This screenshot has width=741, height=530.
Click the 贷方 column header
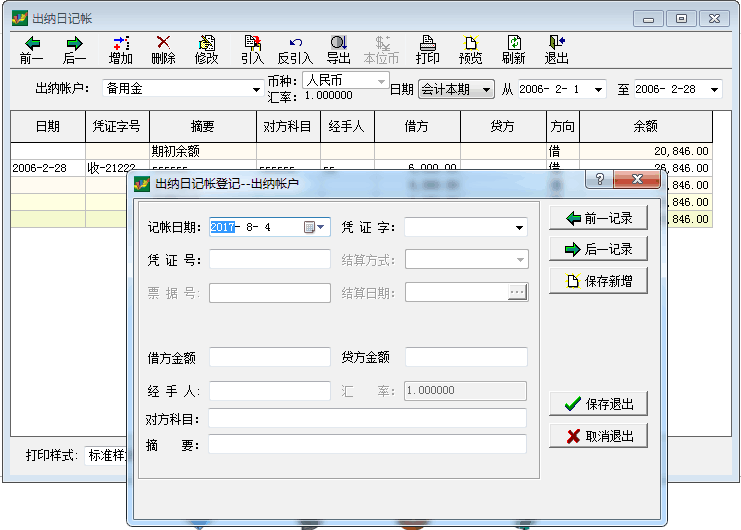point(503,127)
